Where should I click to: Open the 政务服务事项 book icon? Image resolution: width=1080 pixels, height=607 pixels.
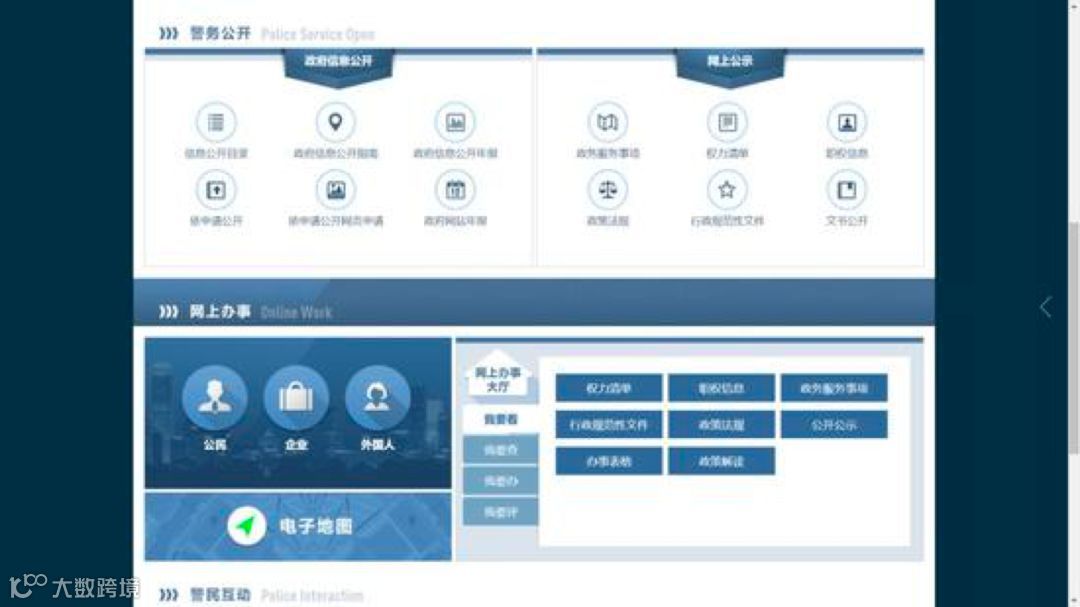point(608,123)
